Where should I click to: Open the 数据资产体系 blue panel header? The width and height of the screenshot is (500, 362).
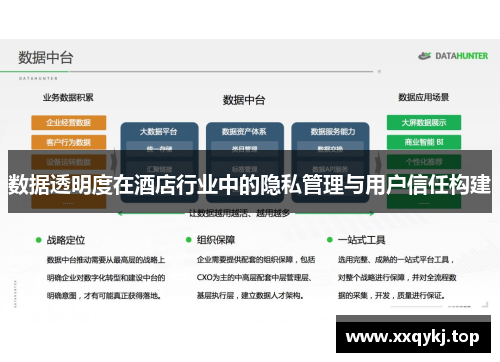pyautogui.click(x=244, y=132)
